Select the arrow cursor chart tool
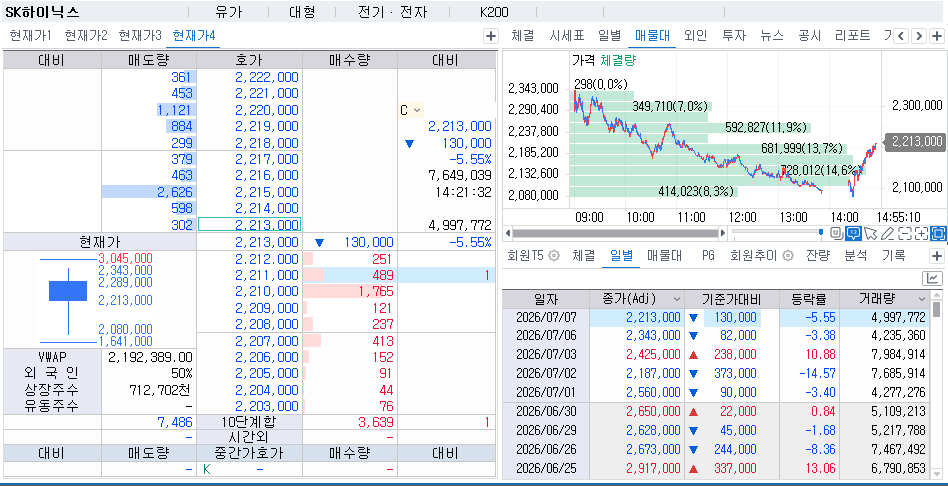This screenshot has height=486, width=948. click(870, 233)
